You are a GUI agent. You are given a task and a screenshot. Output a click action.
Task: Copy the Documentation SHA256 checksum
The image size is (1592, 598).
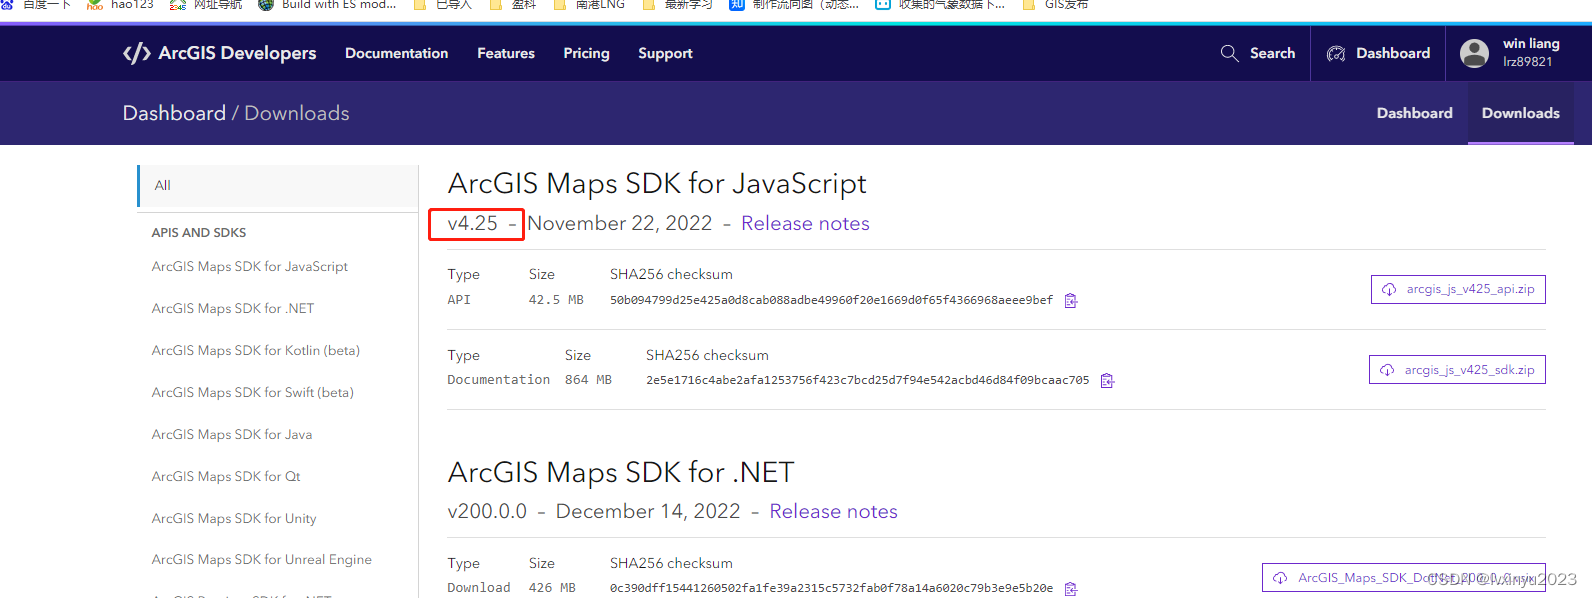(1107, 380)
